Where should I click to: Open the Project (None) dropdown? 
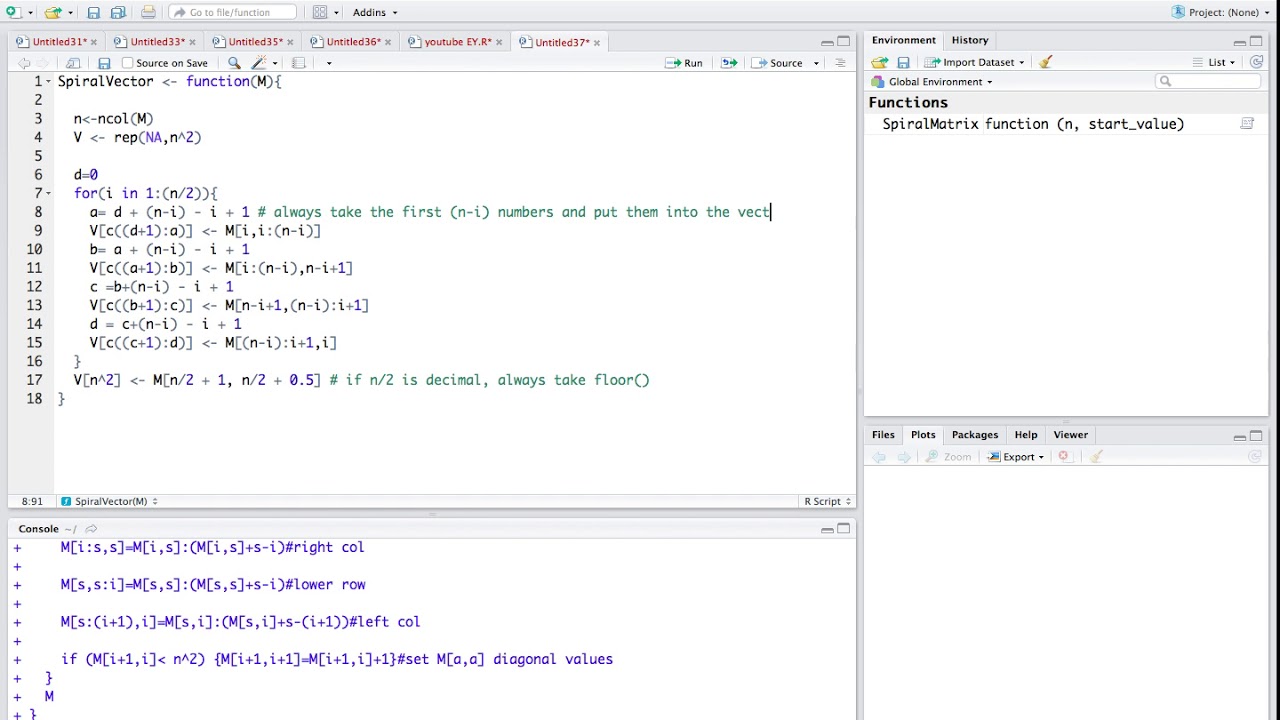click(x=1222, y=12)
